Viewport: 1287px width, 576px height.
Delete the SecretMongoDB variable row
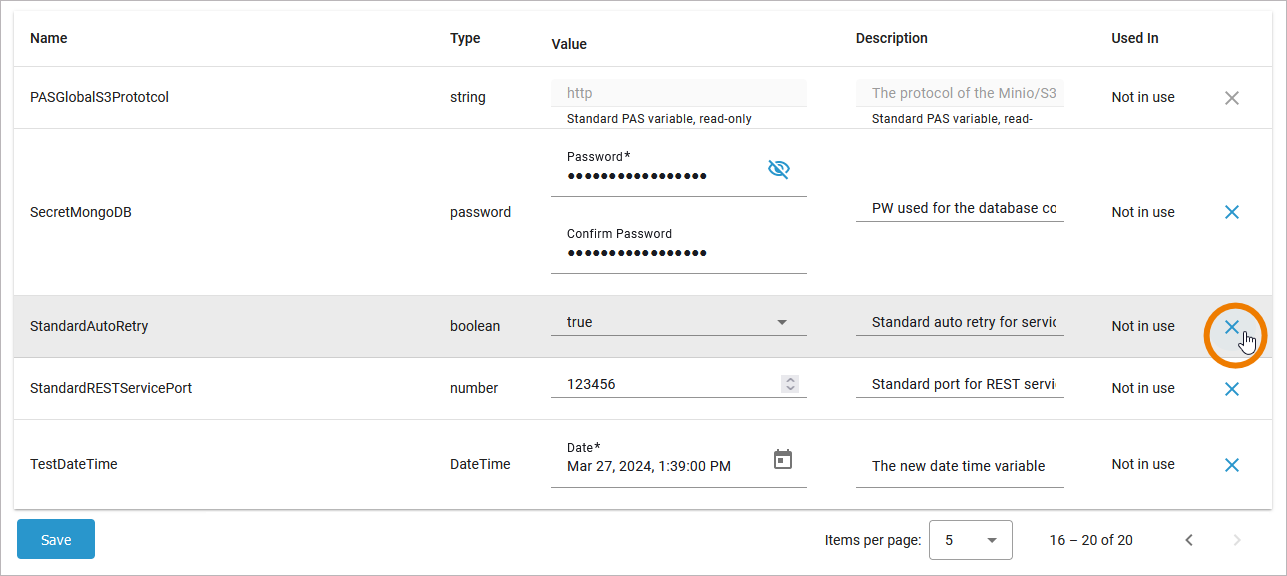(x=1232, y=212)
